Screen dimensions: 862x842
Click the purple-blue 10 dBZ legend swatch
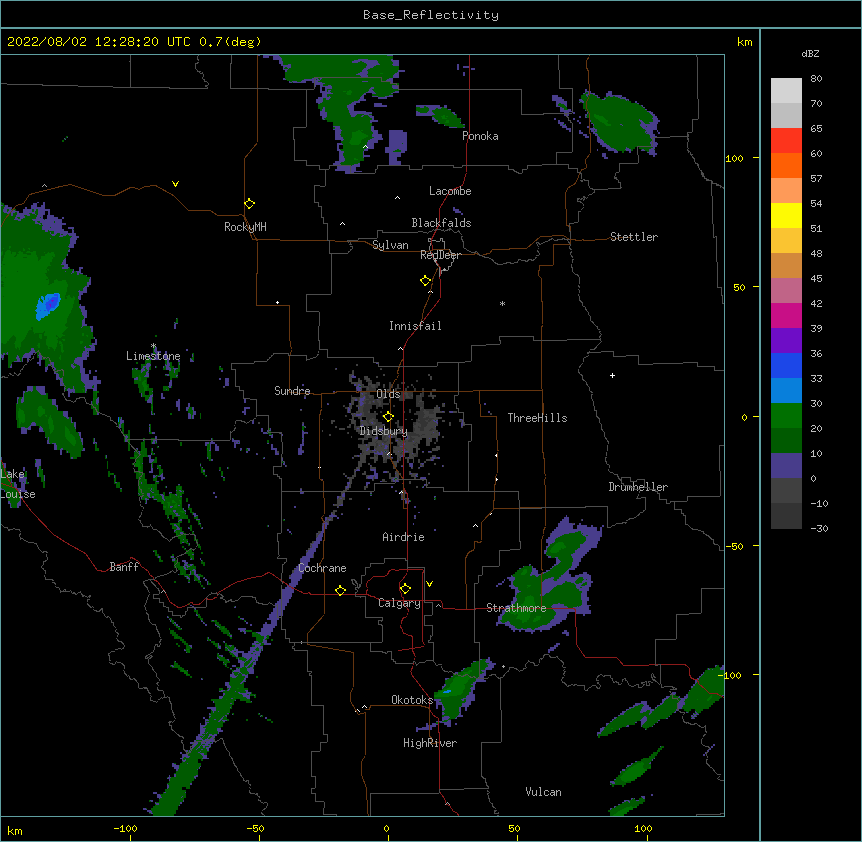point(786,466)
